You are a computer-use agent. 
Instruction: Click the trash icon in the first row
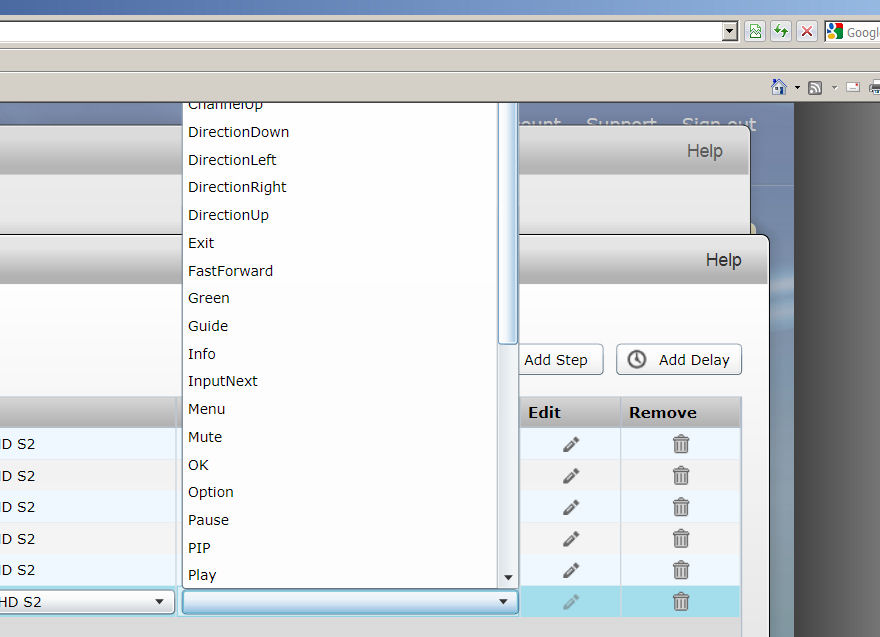click(681, 444)
